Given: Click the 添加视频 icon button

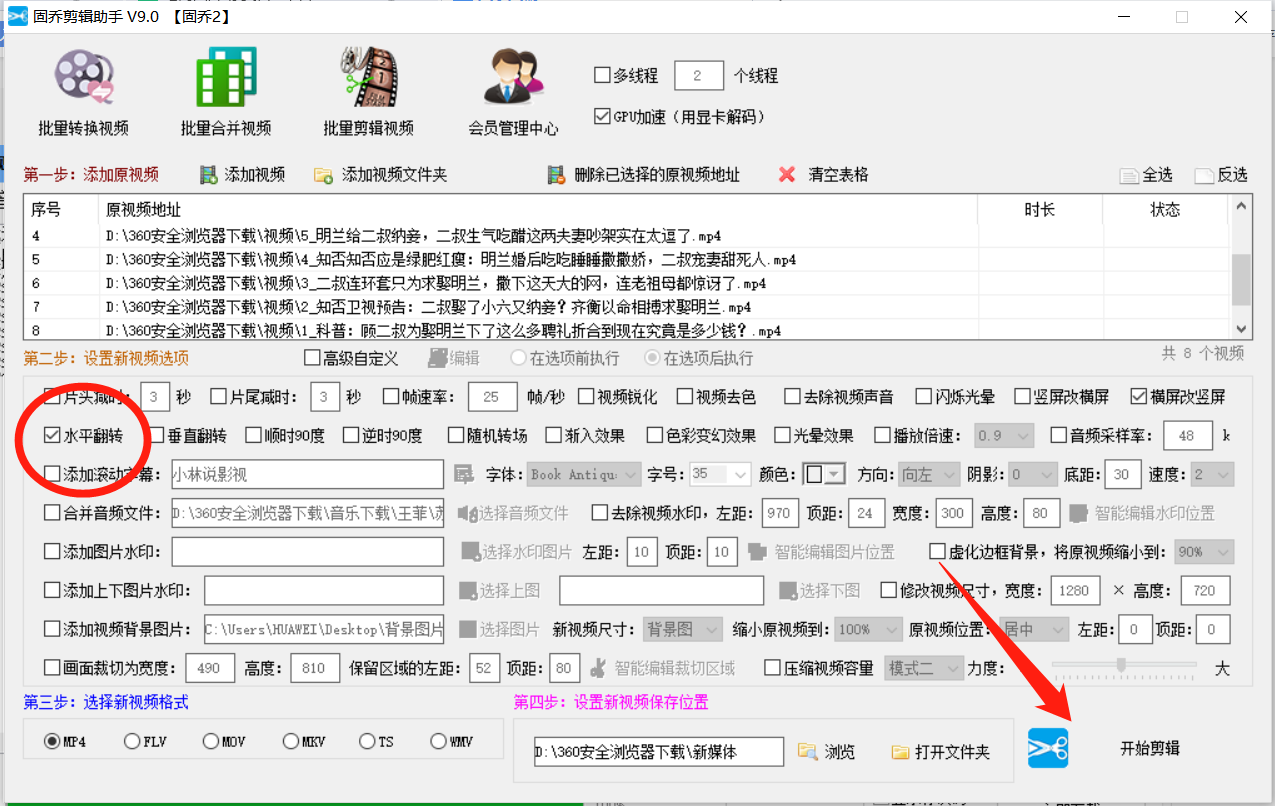Looking at the screenshot, I should [x=209, y=175].
